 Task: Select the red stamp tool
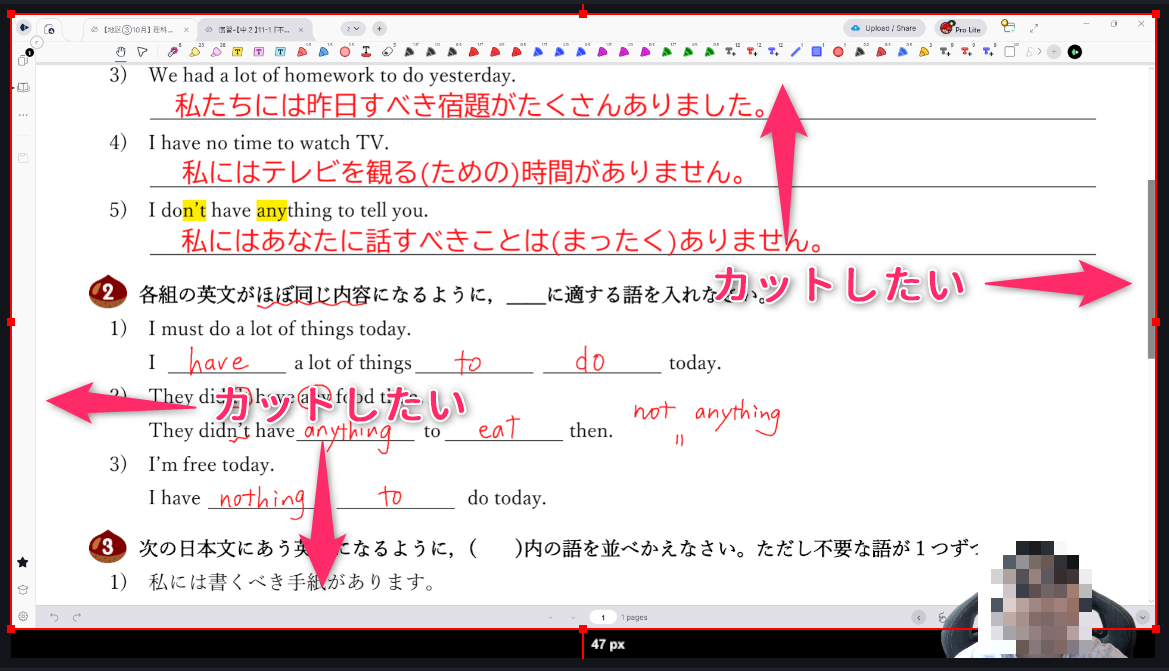point(366,51)
